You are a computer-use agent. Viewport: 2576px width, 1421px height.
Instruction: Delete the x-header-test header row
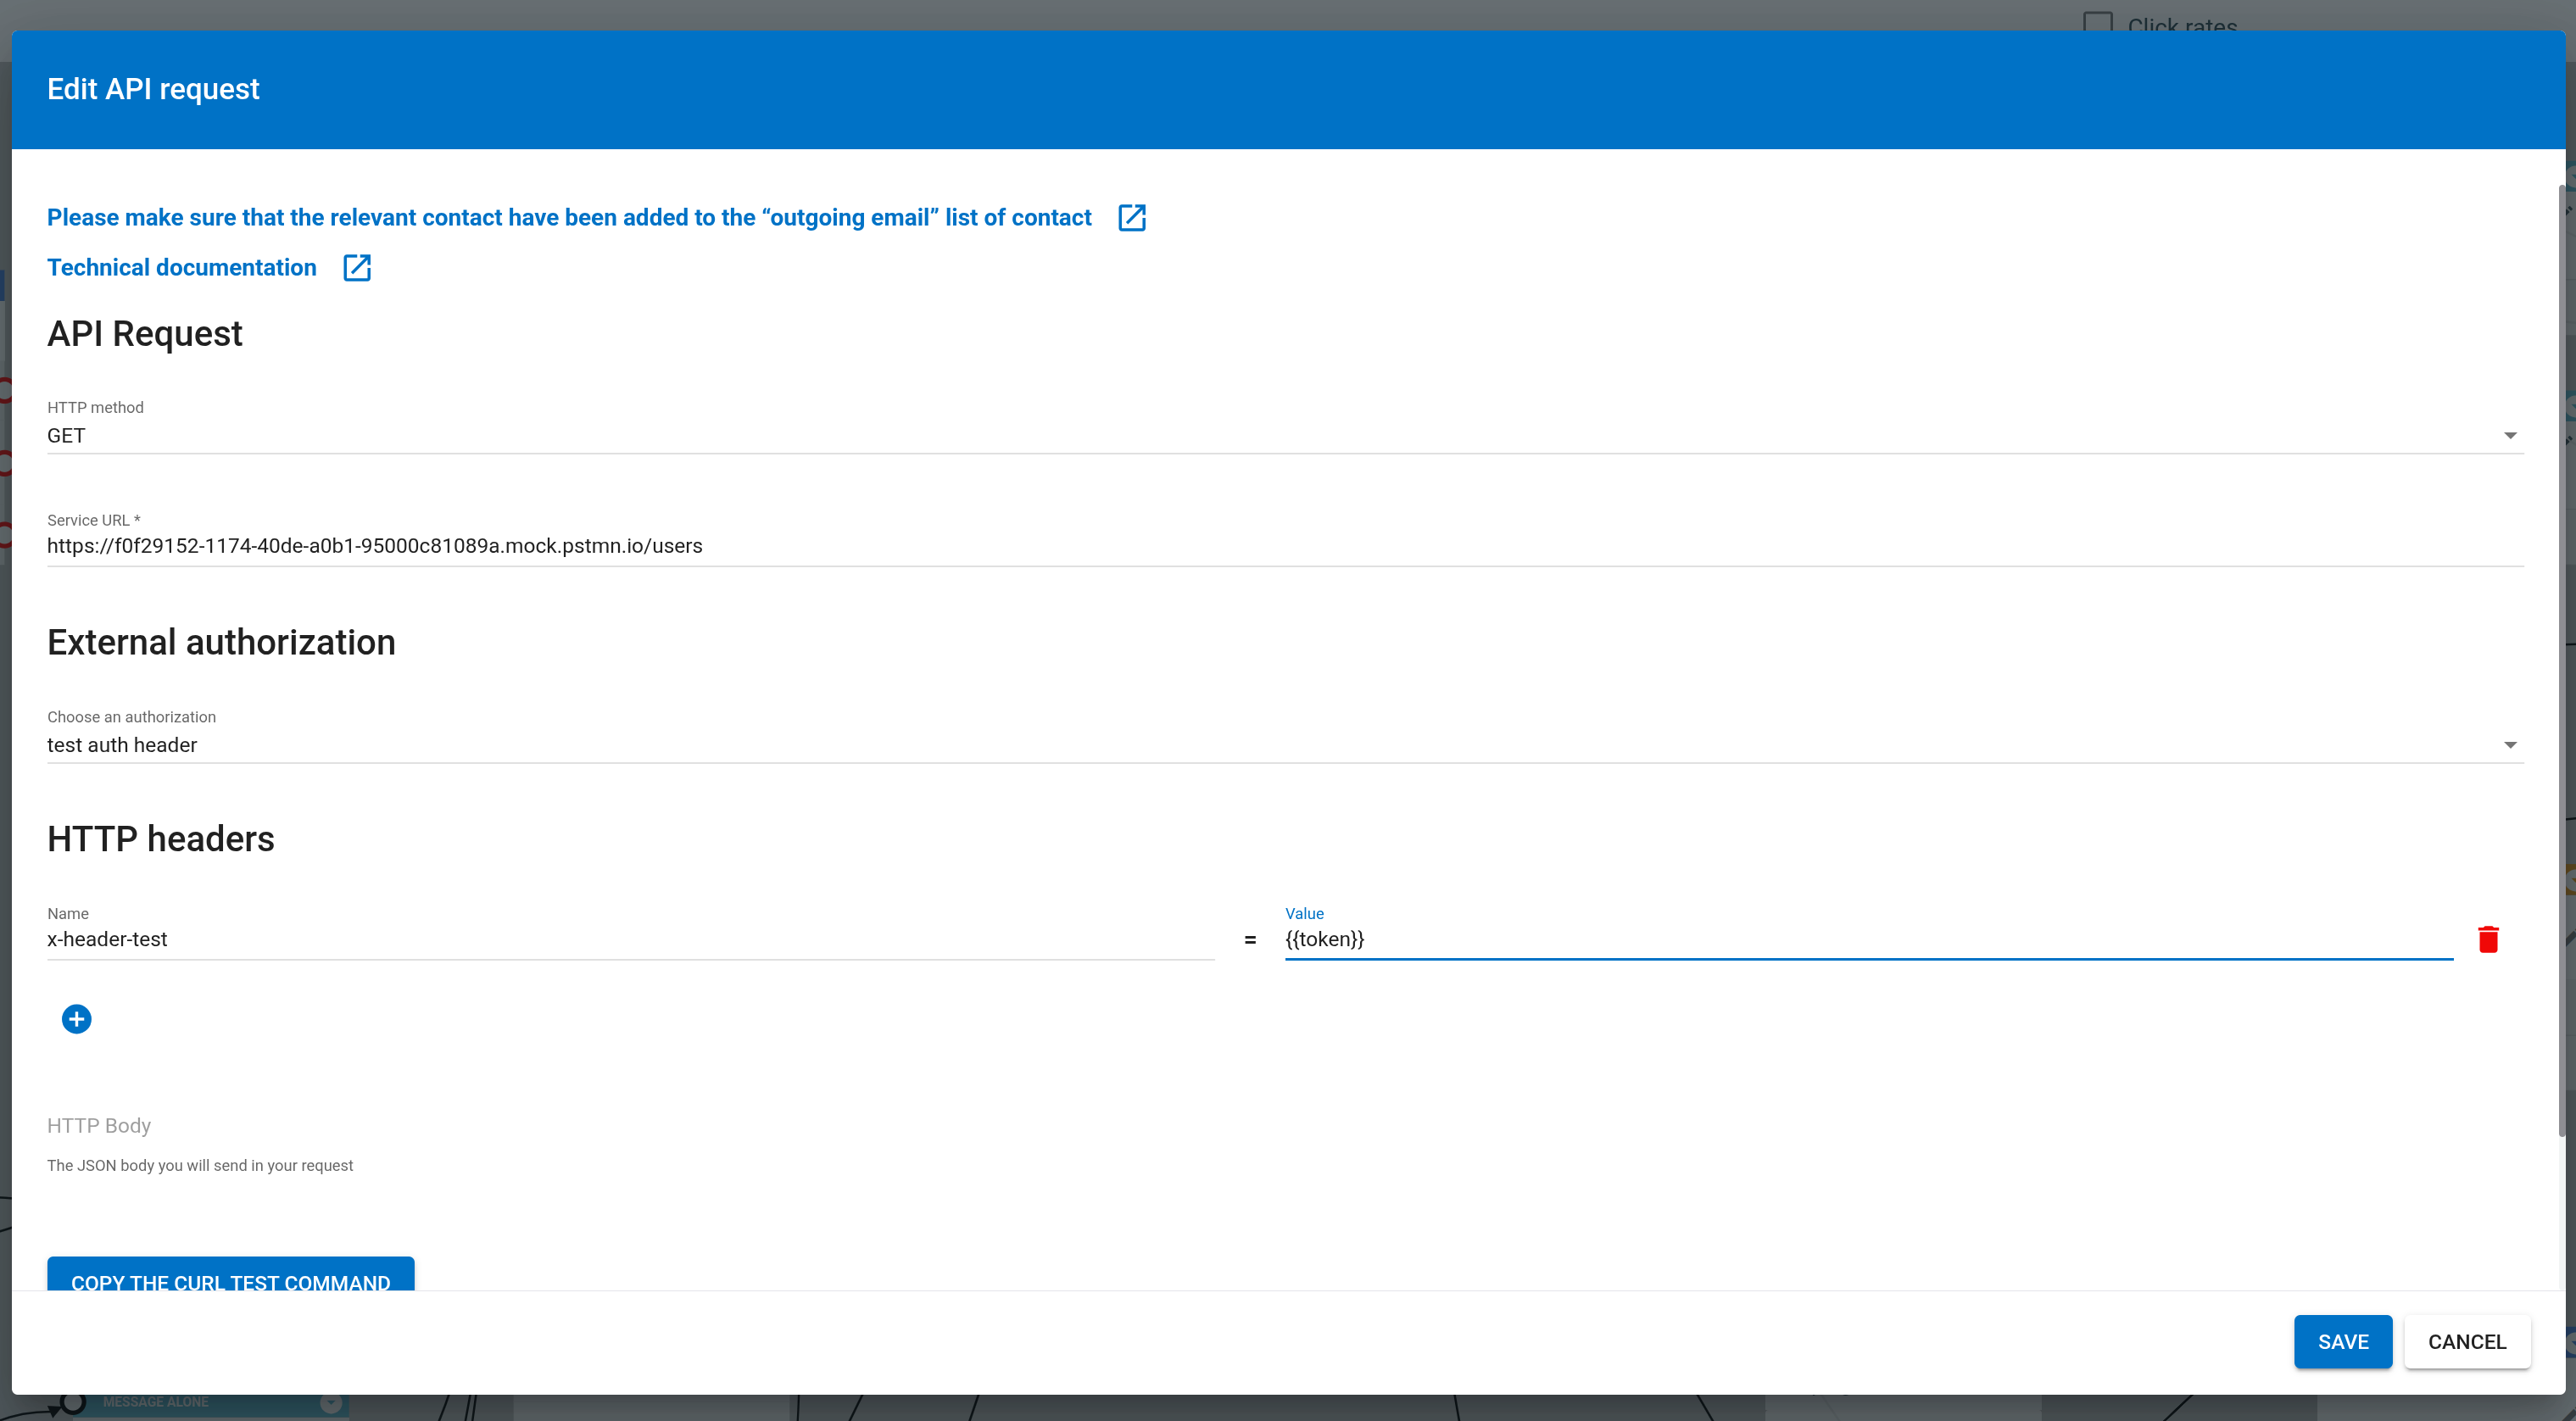(x=2488, y=939)
